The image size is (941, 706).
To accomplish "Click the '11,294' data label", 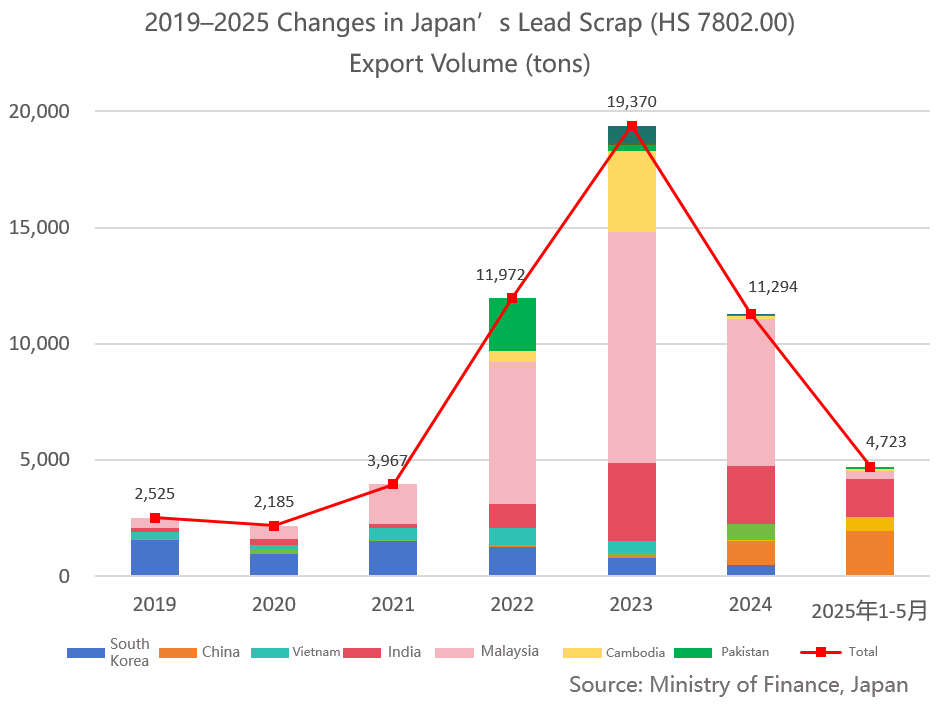I will tap(773, 286).
